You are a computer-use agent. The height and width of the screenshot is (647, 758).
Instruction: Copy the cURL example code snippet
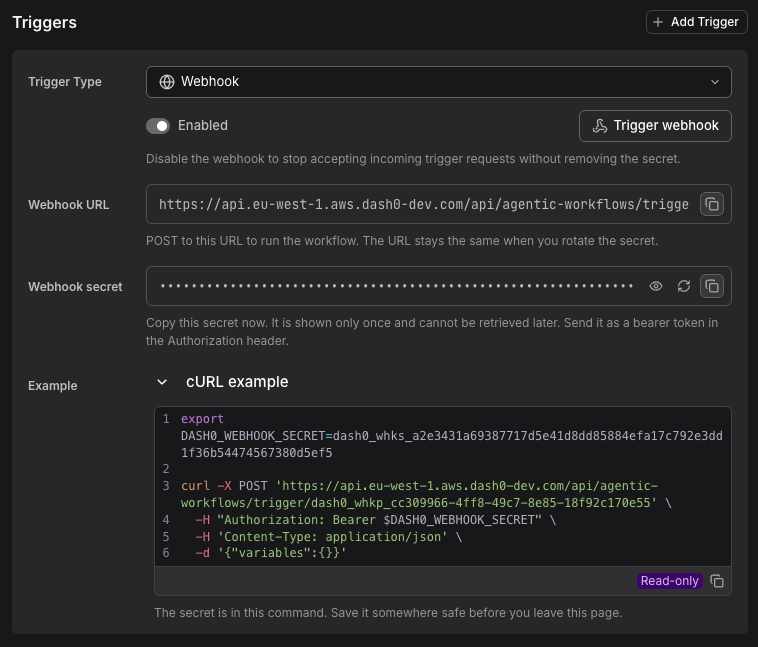[716, 581]
